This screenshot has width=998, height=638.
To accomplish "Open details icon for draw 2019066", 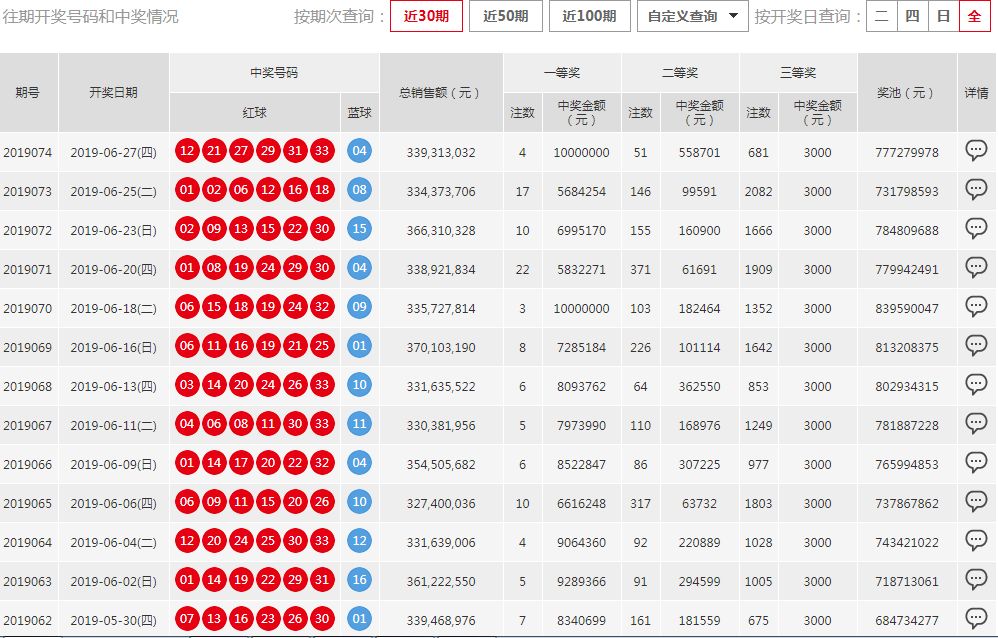I will point(976,463).
